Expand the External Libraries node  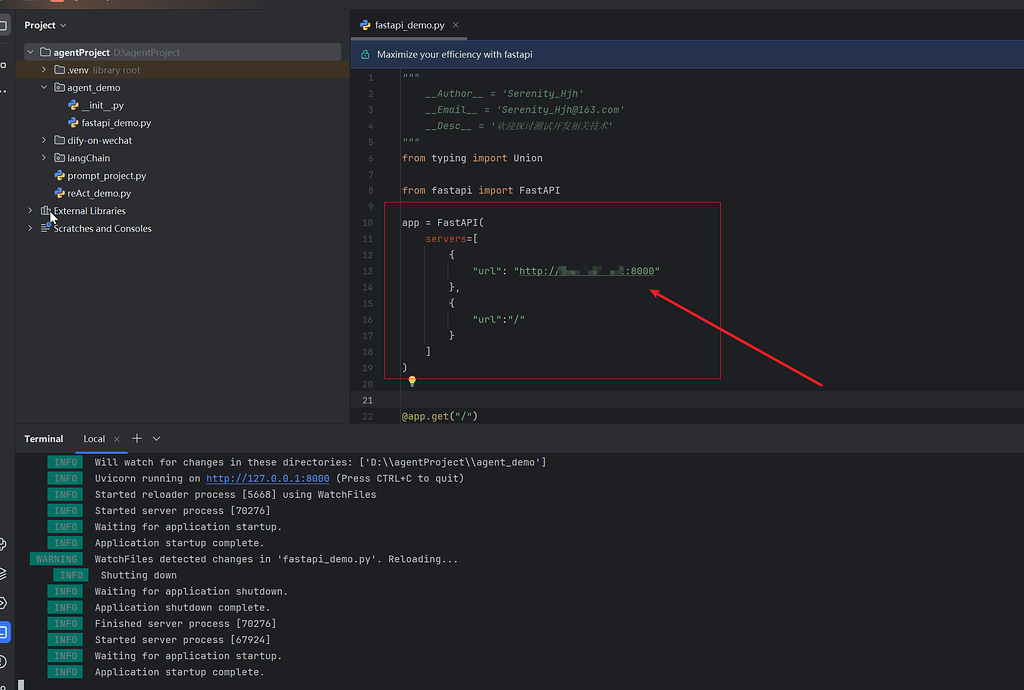tap(30, 211)
